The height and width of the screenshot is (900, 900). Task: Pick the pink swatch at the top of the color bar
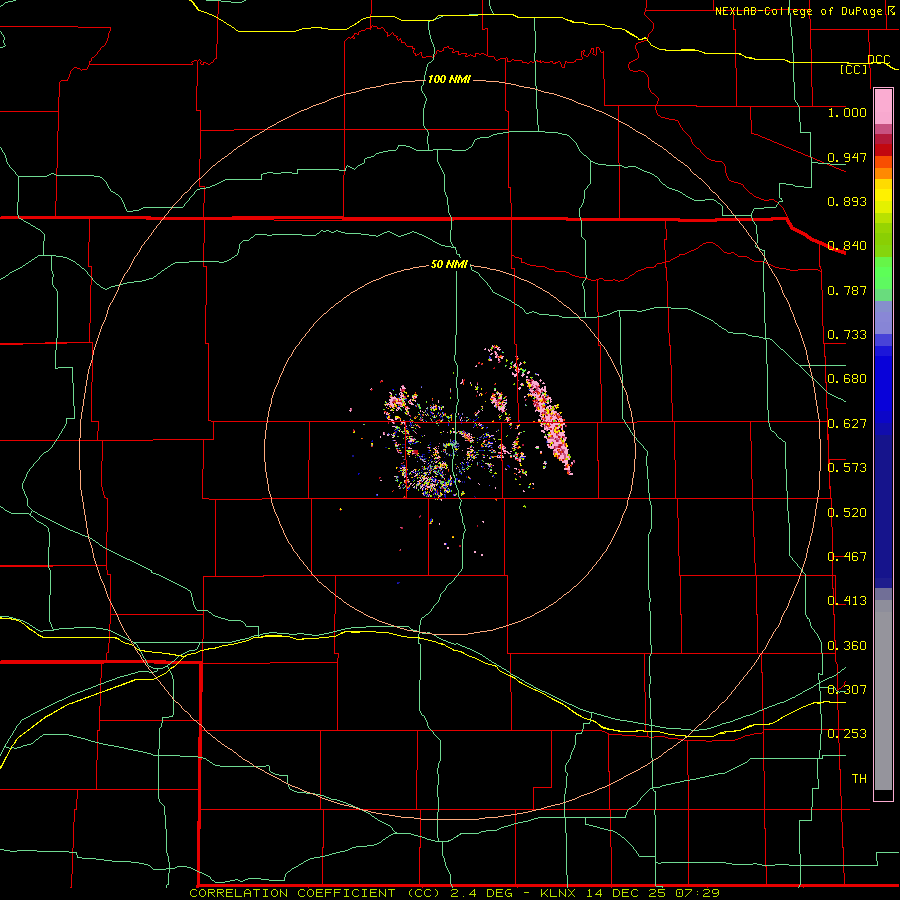click(883, 107)
